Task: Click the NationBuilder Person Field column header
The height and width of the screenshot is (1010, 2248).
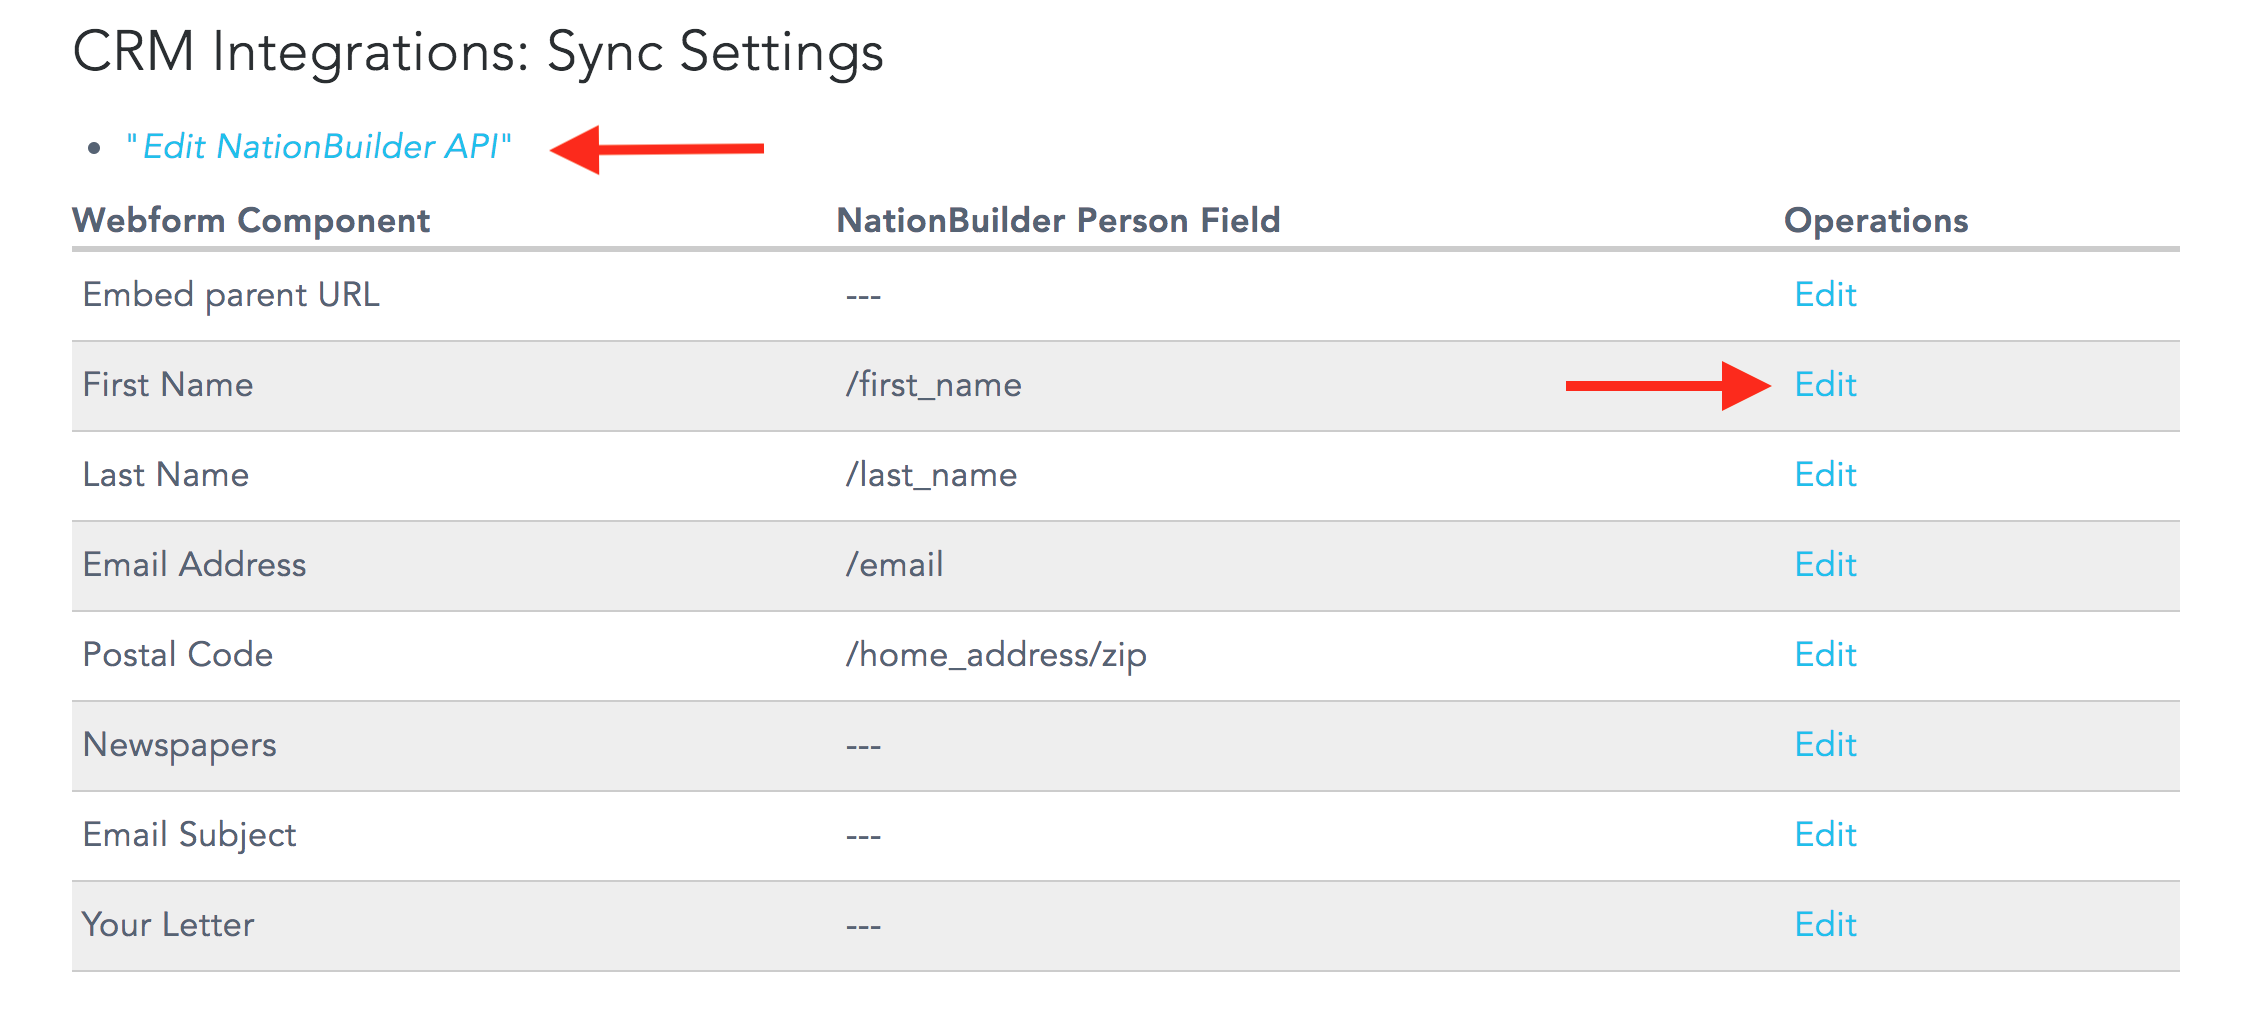Action: [1058, 220]
